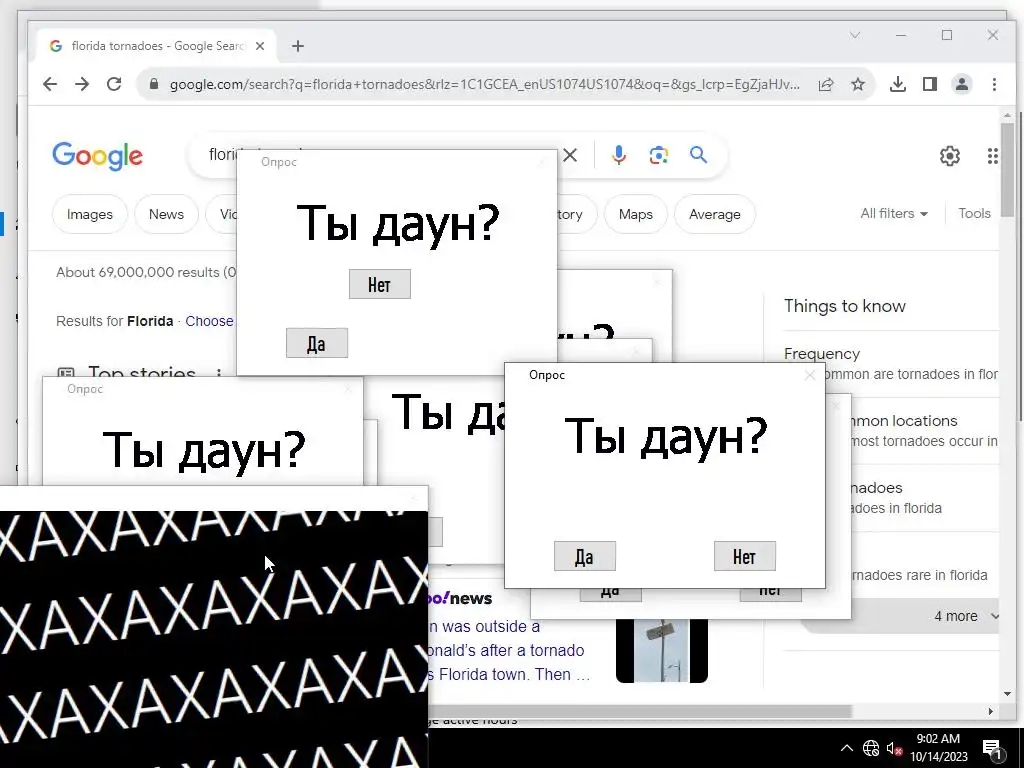Image resolution: width=1024 pixels, height=768 pixels.
Task: Open the network globe tray icon
Action: click(x=871, y=748)
